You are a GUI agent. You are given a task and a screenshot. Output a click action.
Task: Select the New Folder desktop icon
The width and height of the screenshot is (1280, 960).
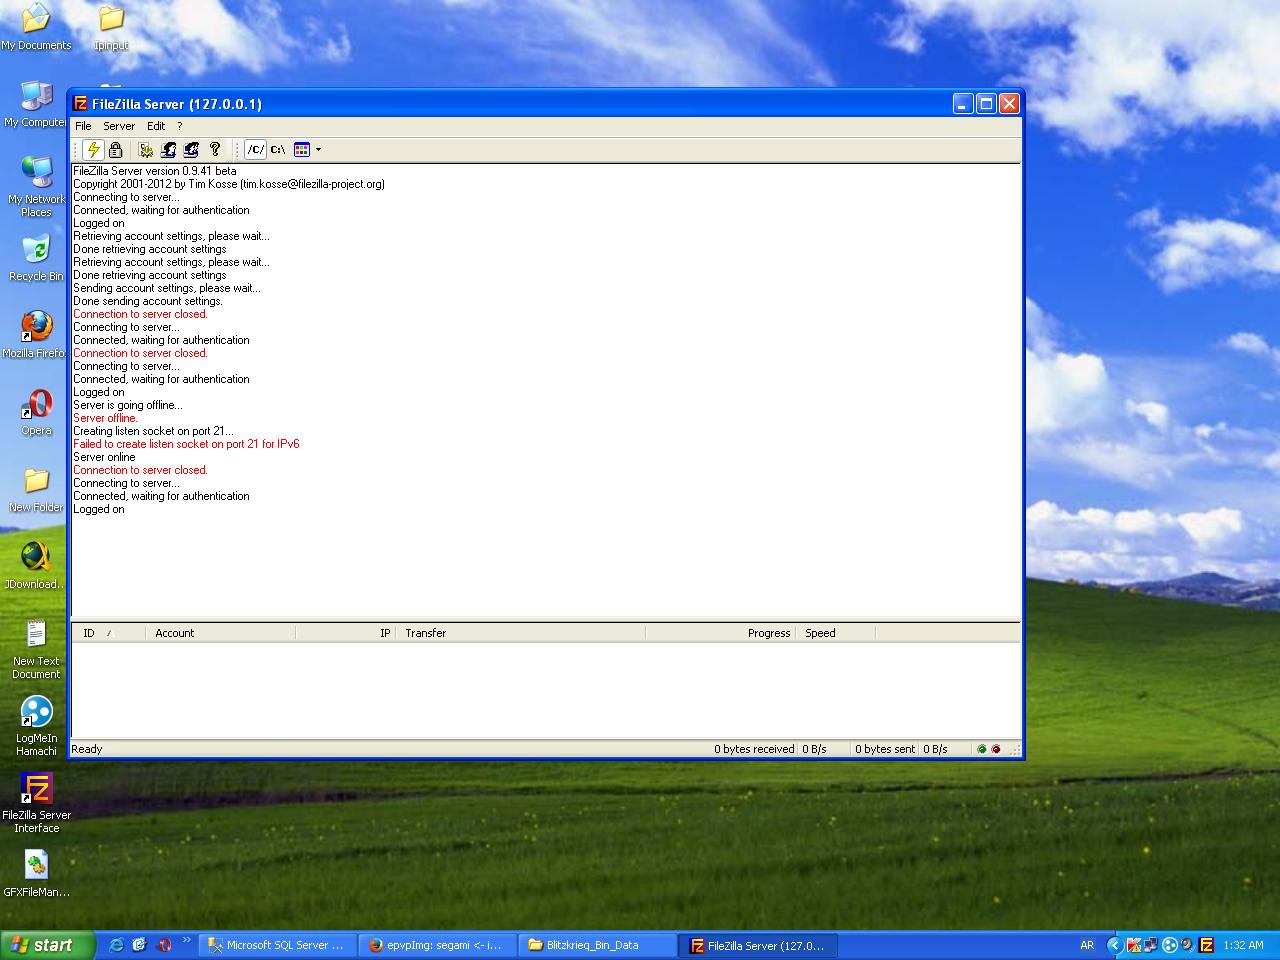coord(36,489)
